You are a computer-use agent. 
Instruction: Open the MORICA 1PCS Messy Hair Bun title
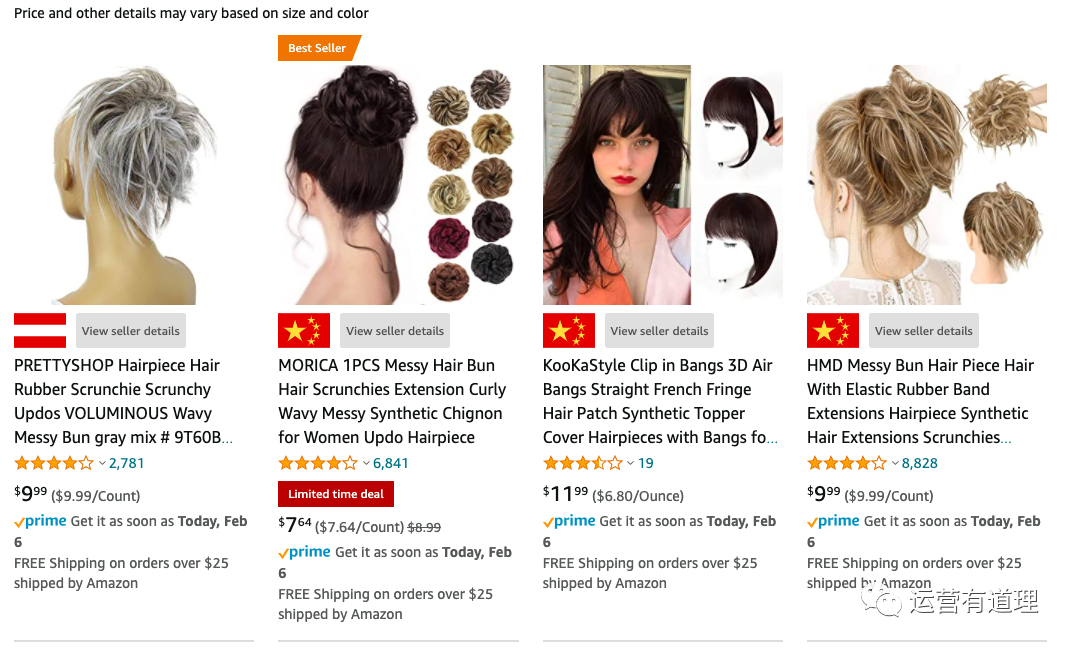click(392, 401)
